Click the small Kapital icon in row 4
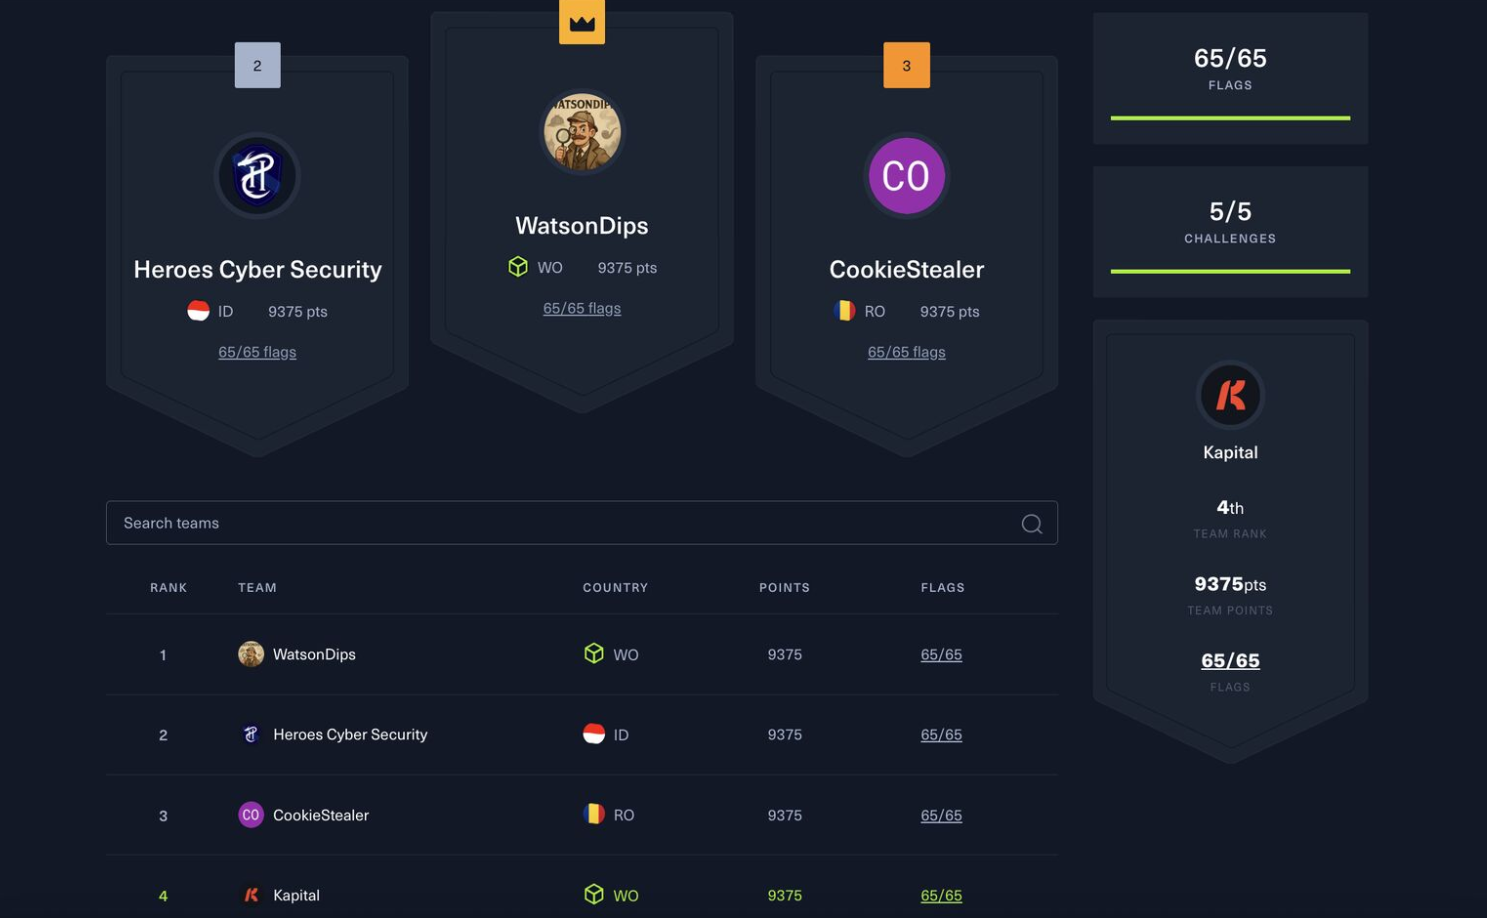This screenshot has width=1487, height=918. [x=251, y=895]
